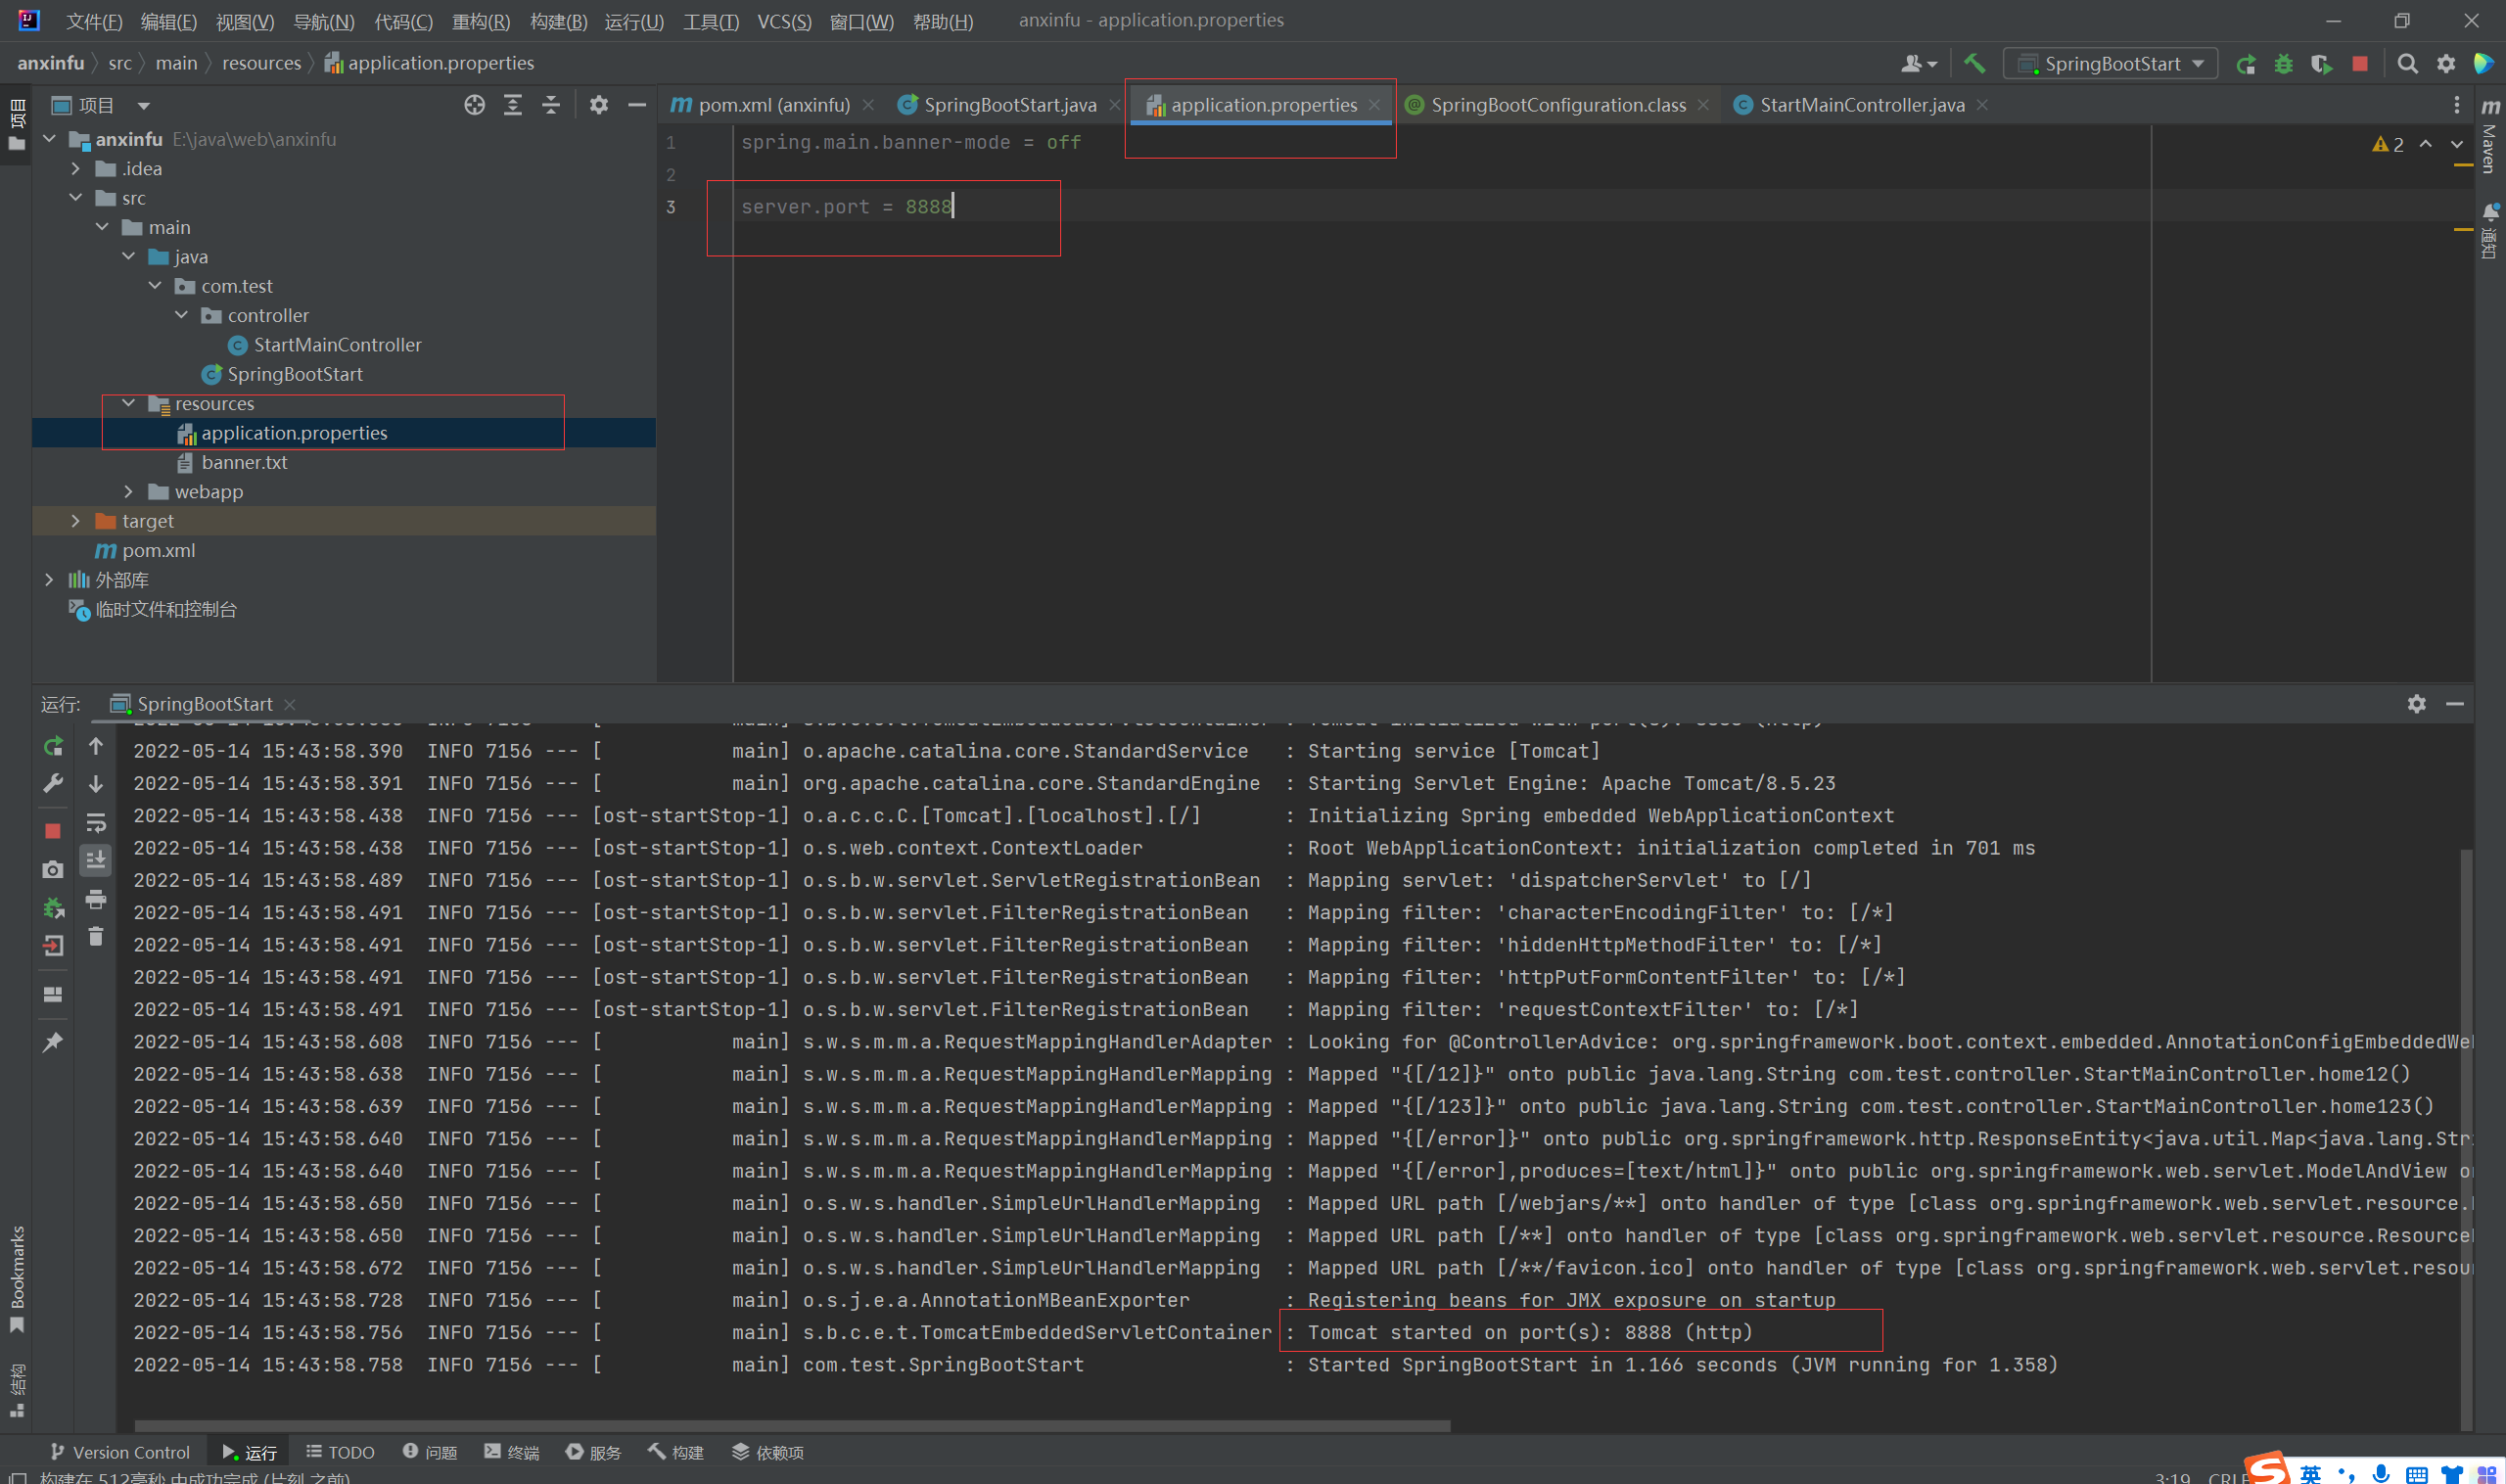Toggle the pin tab icon in run panel
Viewport: 2506px width, 1484px height.
[x=53, y=1042]
